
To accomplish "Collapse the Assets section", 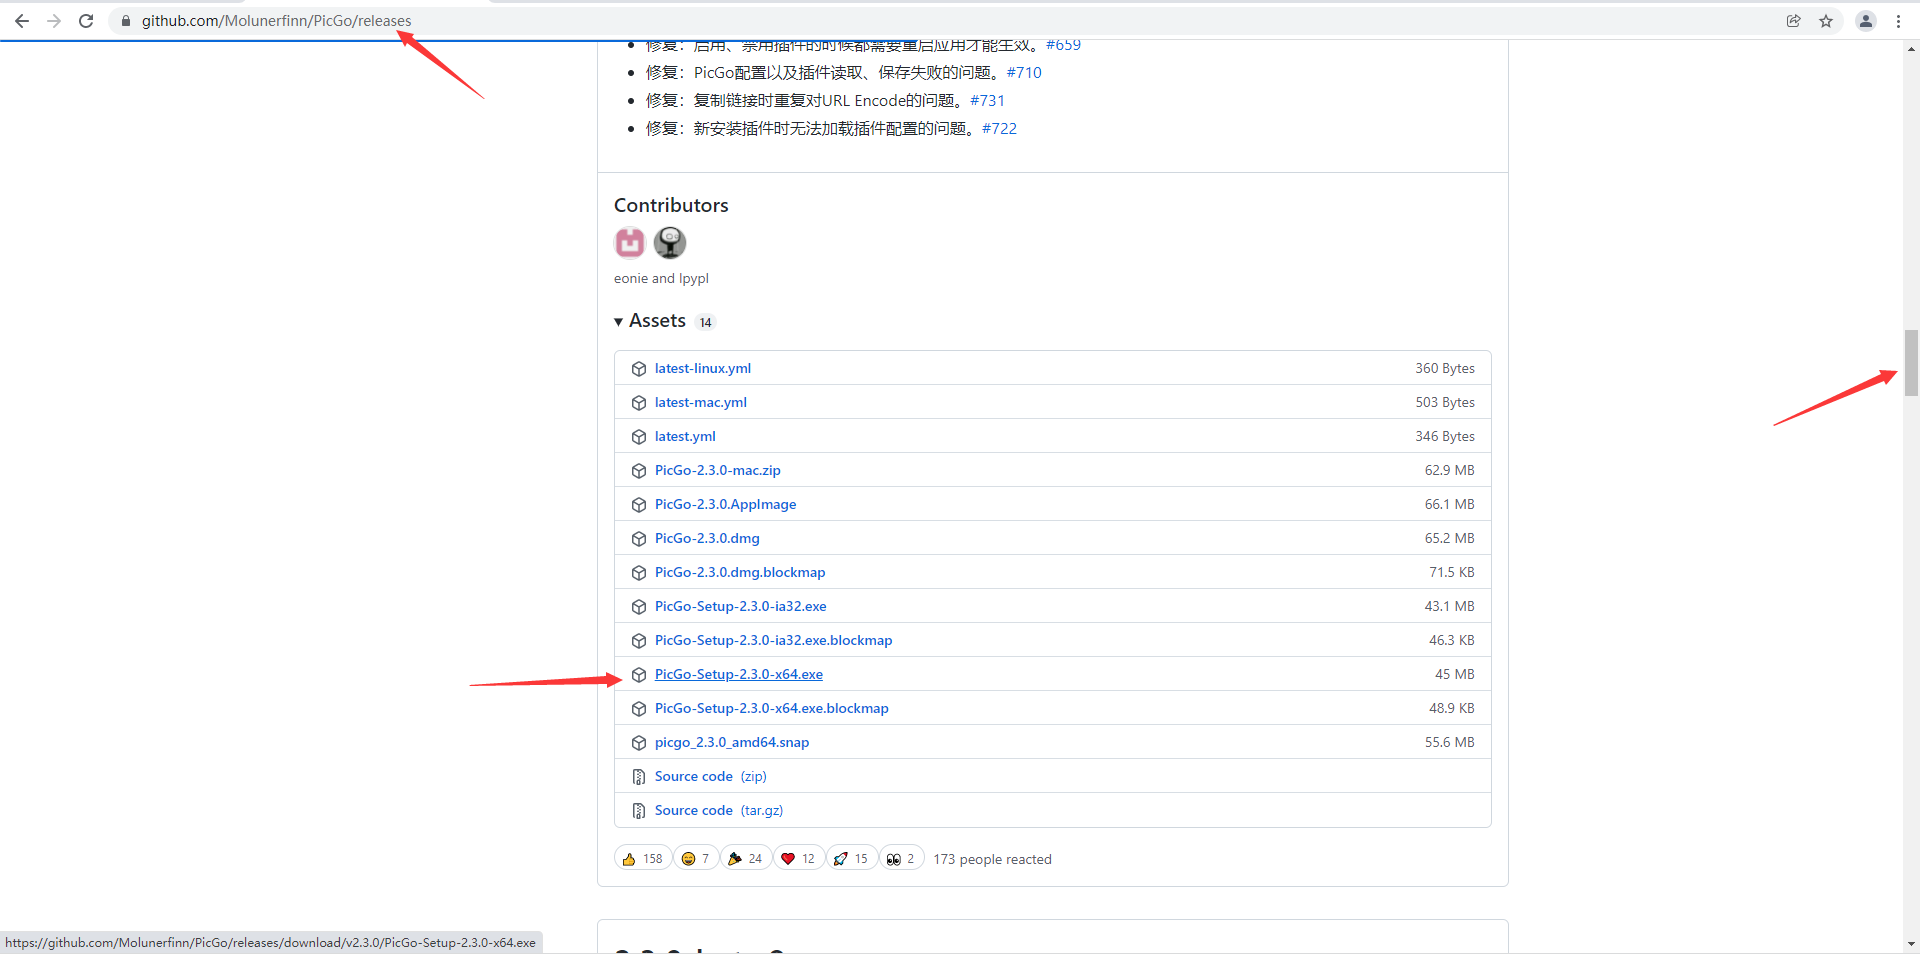I will (x=650, y=321).
